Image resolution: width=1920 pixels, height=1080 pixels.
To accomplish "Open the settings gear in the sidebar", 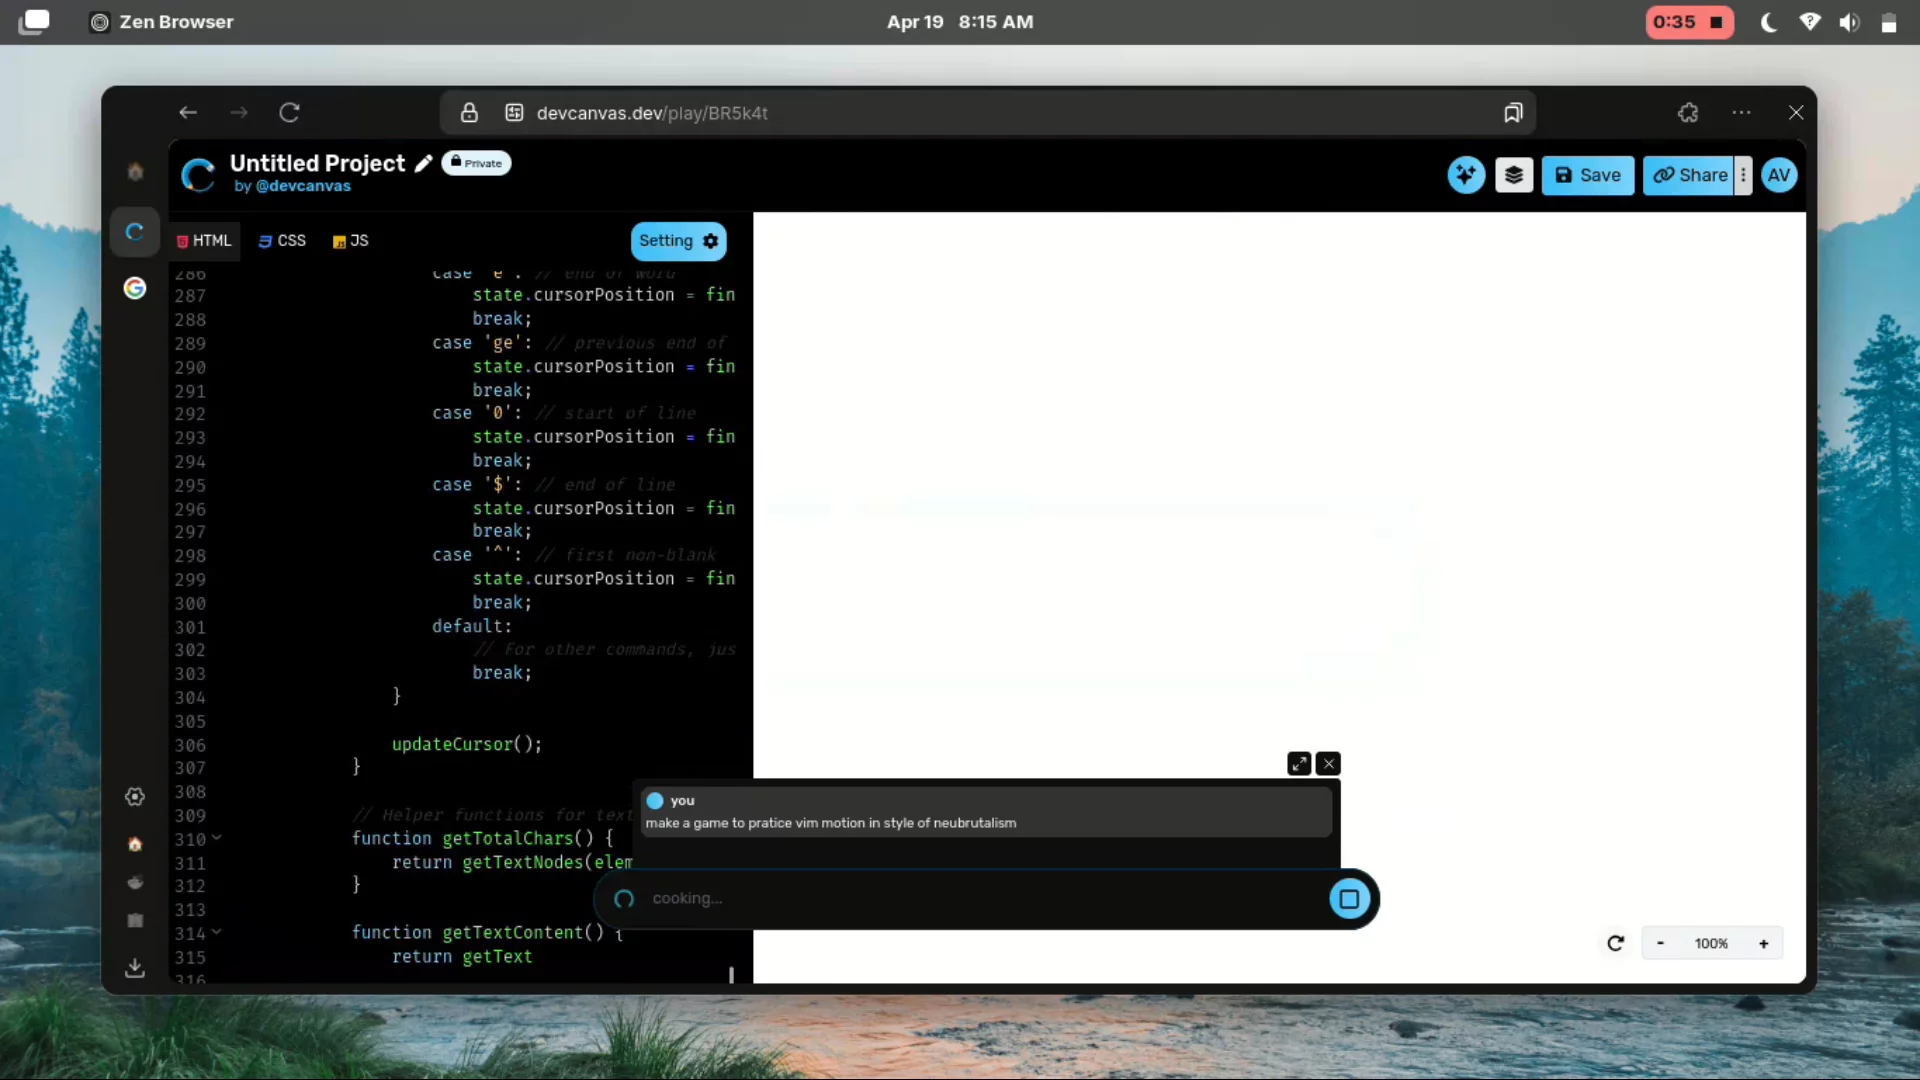I will coord(134,797).
